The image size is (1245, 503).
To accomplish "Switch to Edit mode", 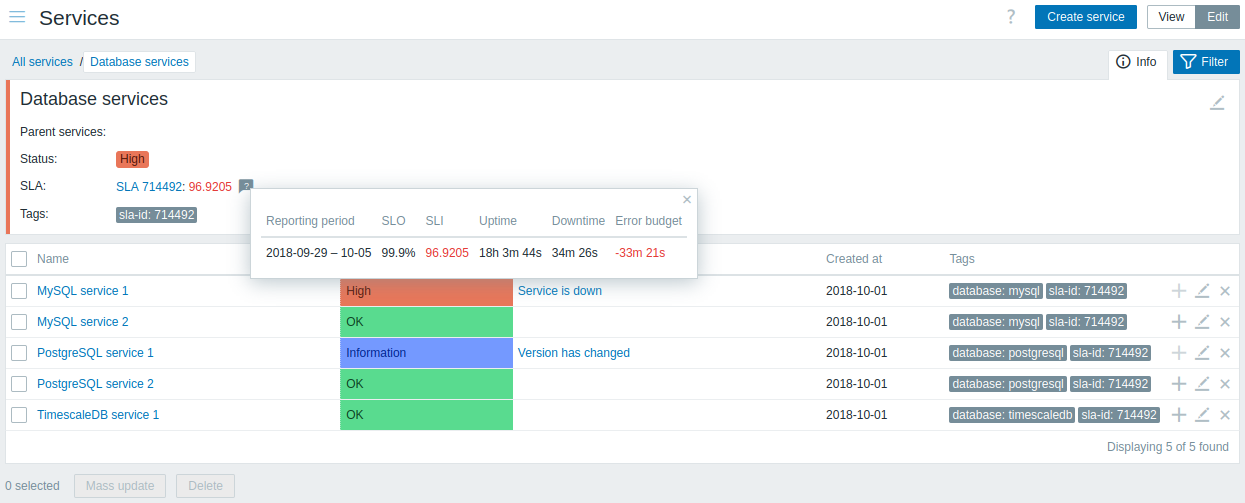I will (1217, 17).
